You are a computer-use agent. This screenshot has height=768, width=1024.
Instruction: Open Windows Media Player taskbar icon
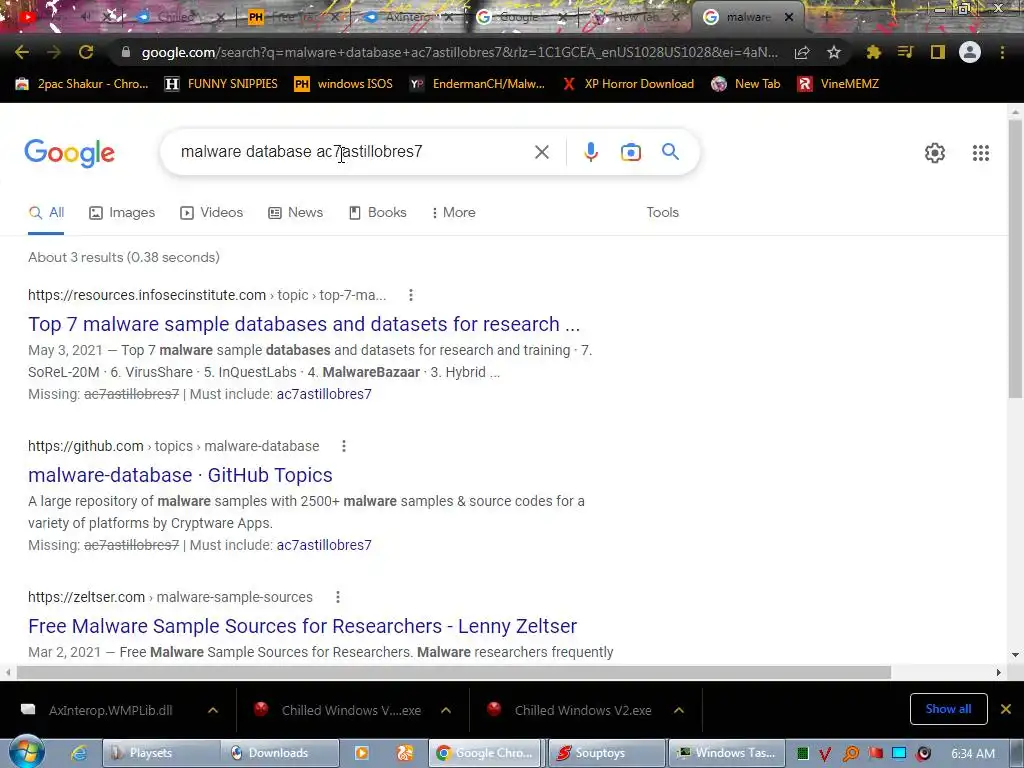coord(361,753)
